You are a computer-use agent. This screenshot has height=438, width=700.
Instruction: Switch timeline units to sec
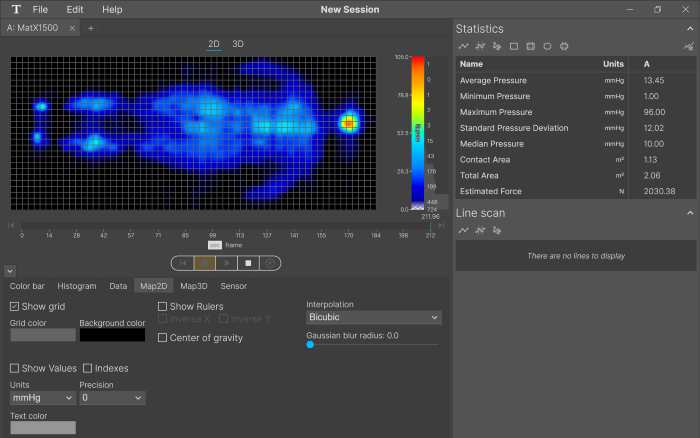[215, 245]
